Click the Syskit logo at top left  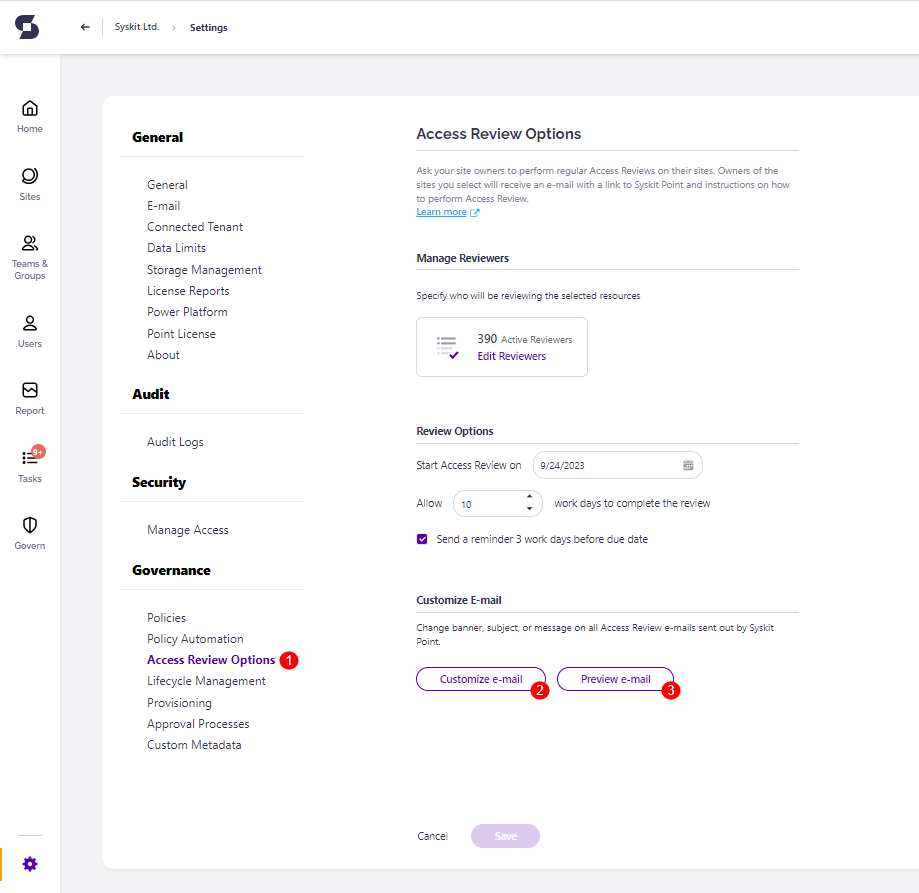(x=27, y=27)
